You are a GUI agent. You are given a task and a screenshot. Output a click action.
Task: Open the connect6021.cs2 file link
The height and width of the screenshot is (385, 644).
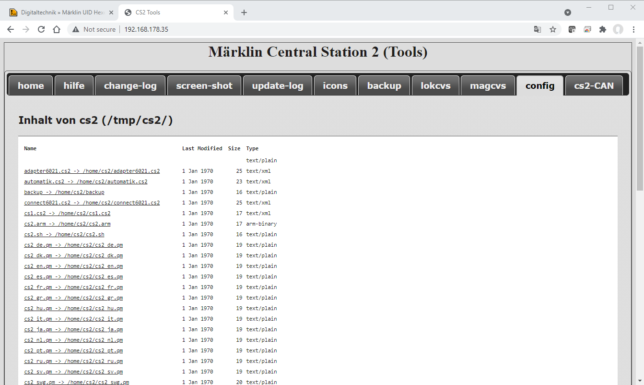pos(92,203)
